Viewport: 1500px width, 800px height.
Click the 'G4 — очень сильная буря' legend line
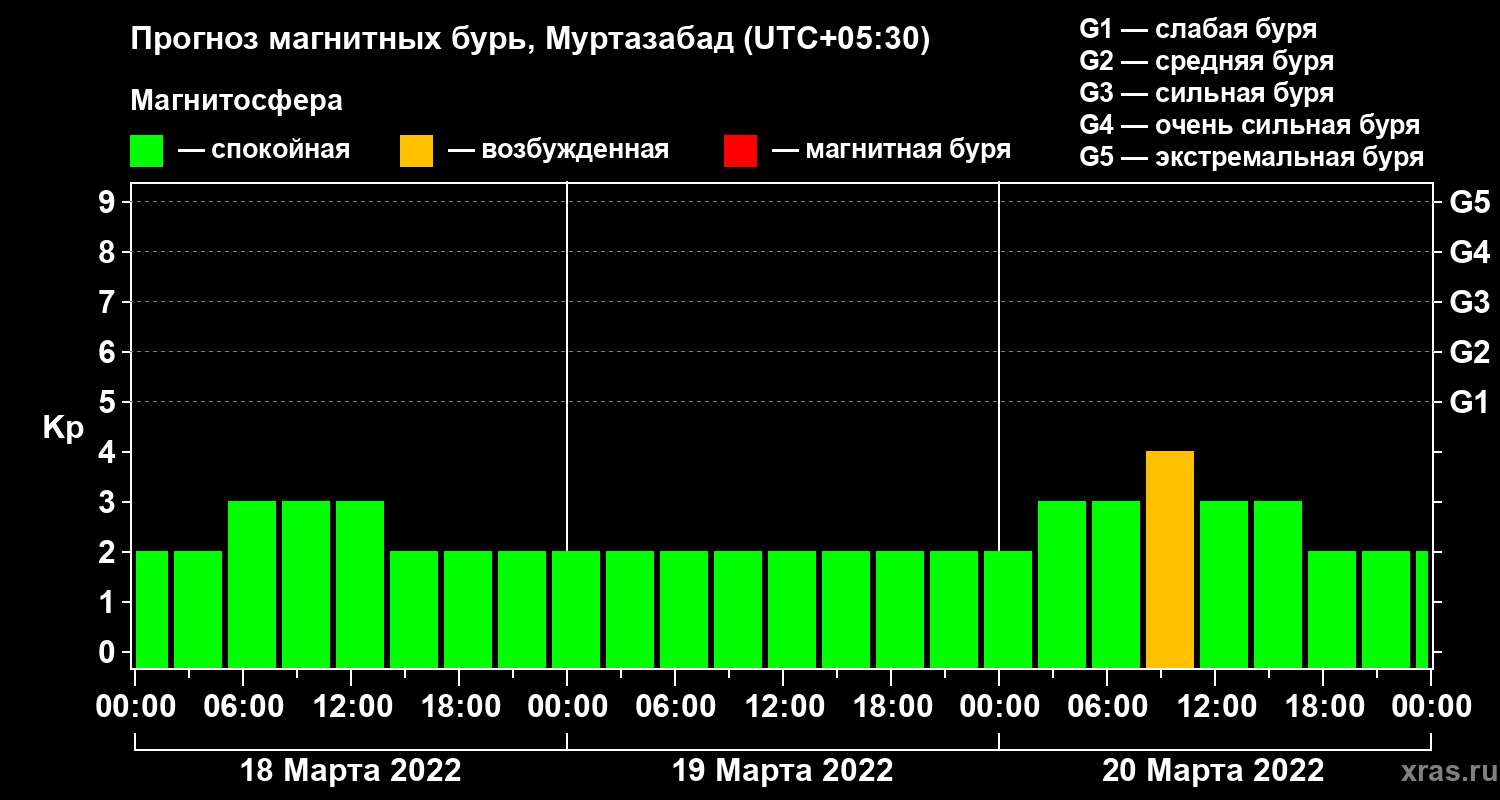click(x=1250, y=125)
